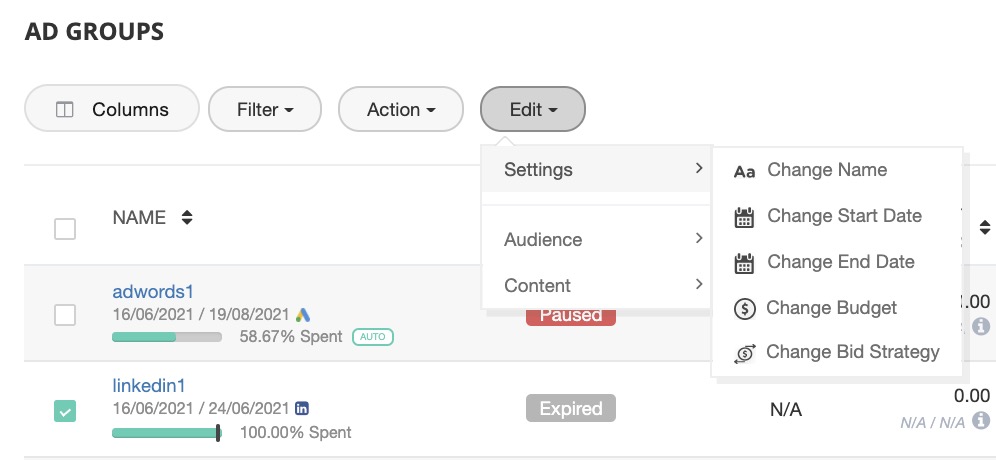The width and height of the screenshot is (996, 460).
Task: Open the Action dropdown
Action: coord(401,110)
